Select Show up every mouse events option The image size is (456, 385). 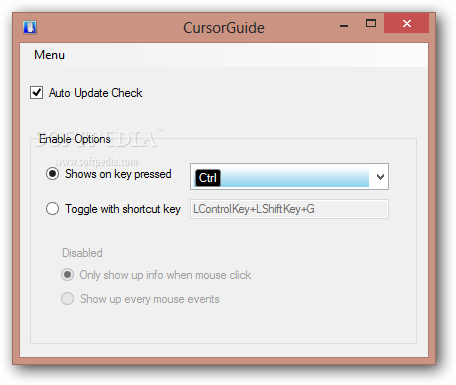tap(68, 299)
